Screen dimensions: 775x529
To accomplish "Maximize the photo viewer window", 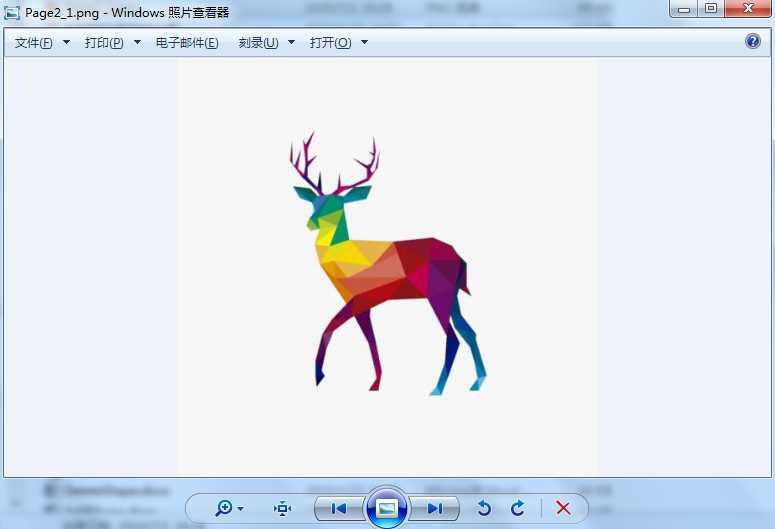I will (x=711, y=9).
